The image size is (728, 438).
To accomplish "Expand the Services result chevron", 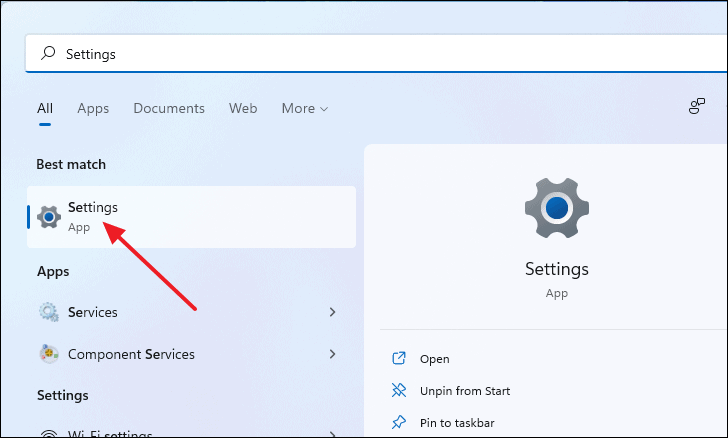I will [332, 312].
